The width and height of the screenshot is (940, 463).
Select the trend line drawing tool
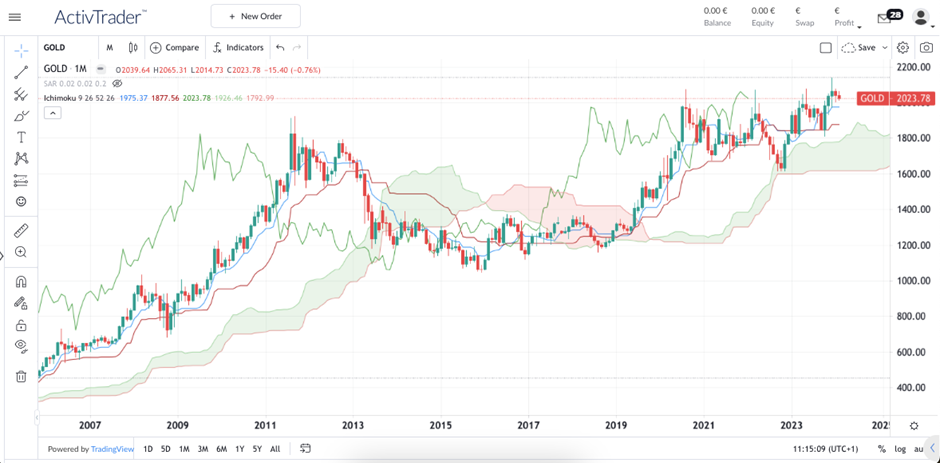coord(20,73)
